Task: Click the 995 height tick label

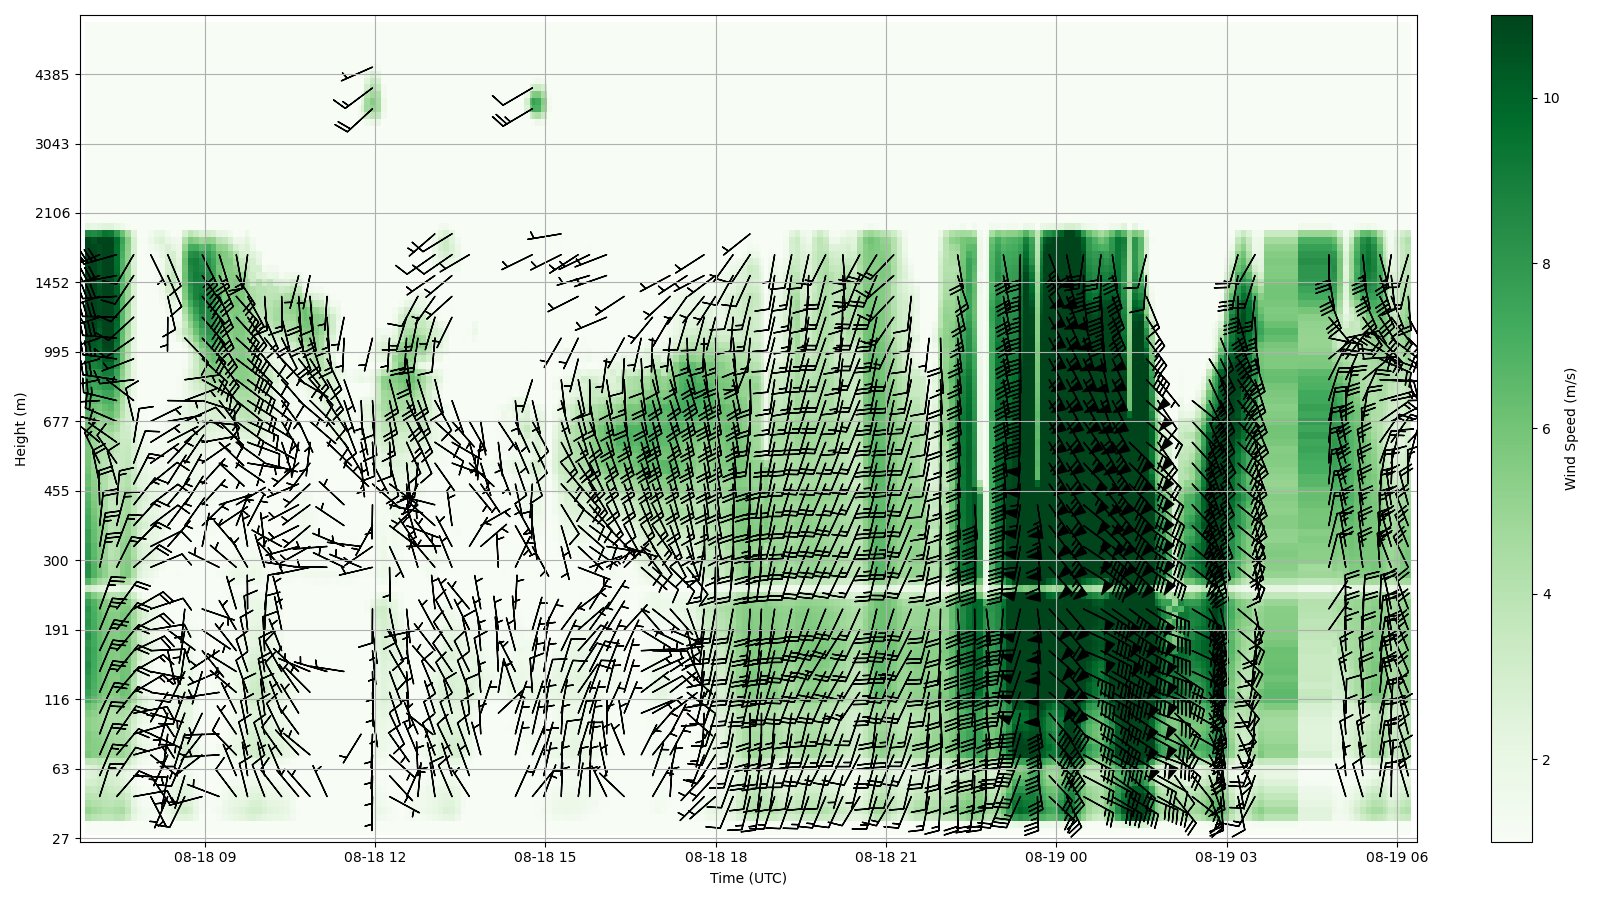Action: (x=56, y=352)
